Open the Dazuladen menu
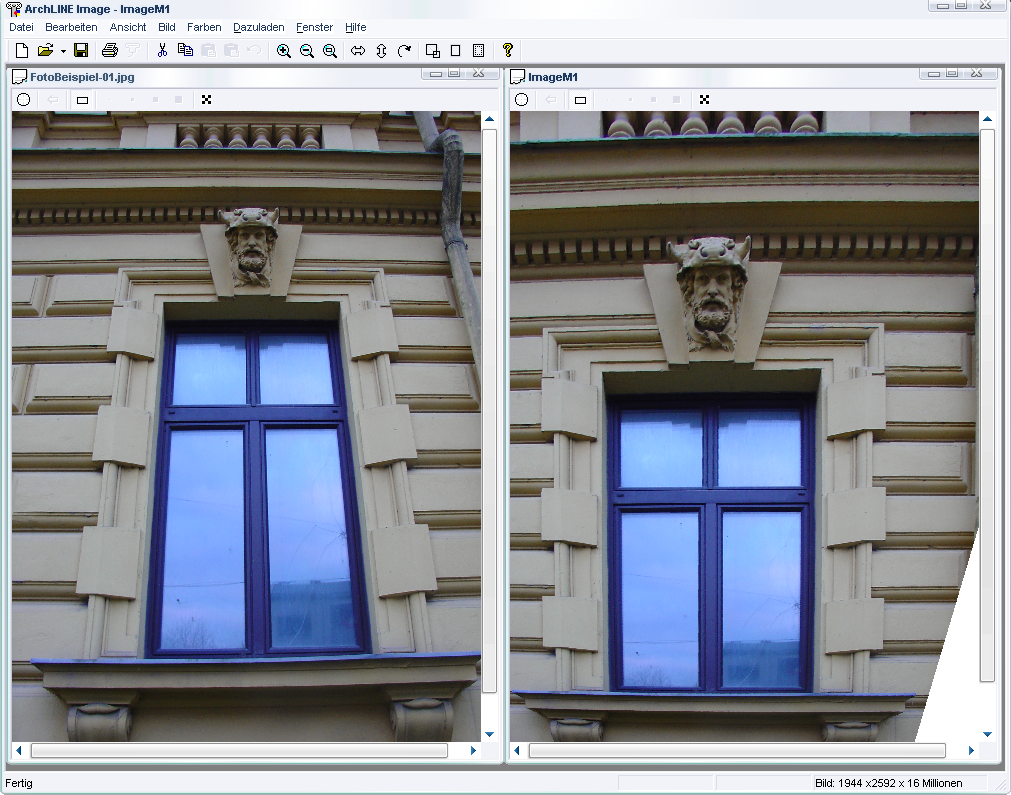The width and height of the screenshot is (1011, 795). (x=259, y=27)
